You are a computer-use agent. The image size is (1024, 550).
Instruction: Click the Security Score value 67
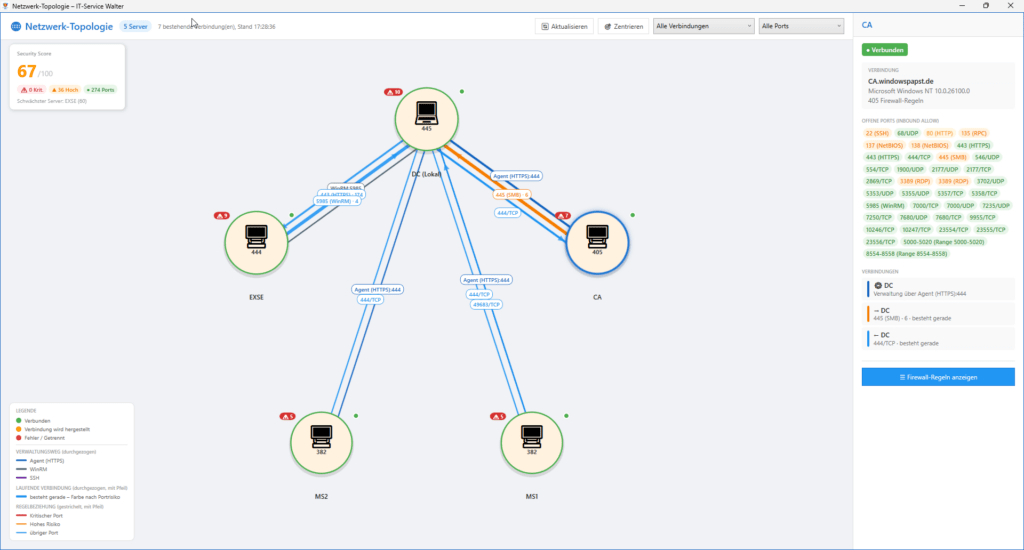point(27,71)
